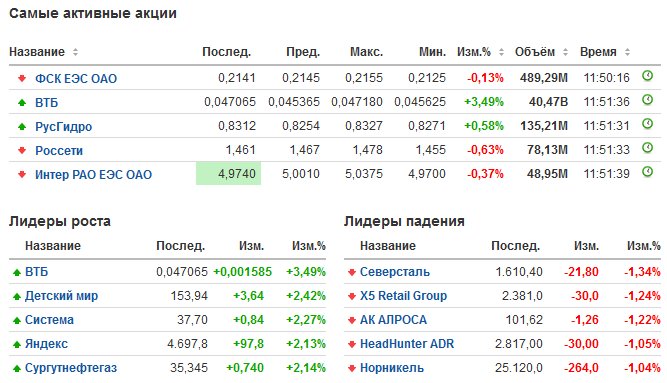Image resolution: width=667 pixels, height=383 pixels.
Task: Open X5 Retail Group stock link
Action: pos(403,296)
